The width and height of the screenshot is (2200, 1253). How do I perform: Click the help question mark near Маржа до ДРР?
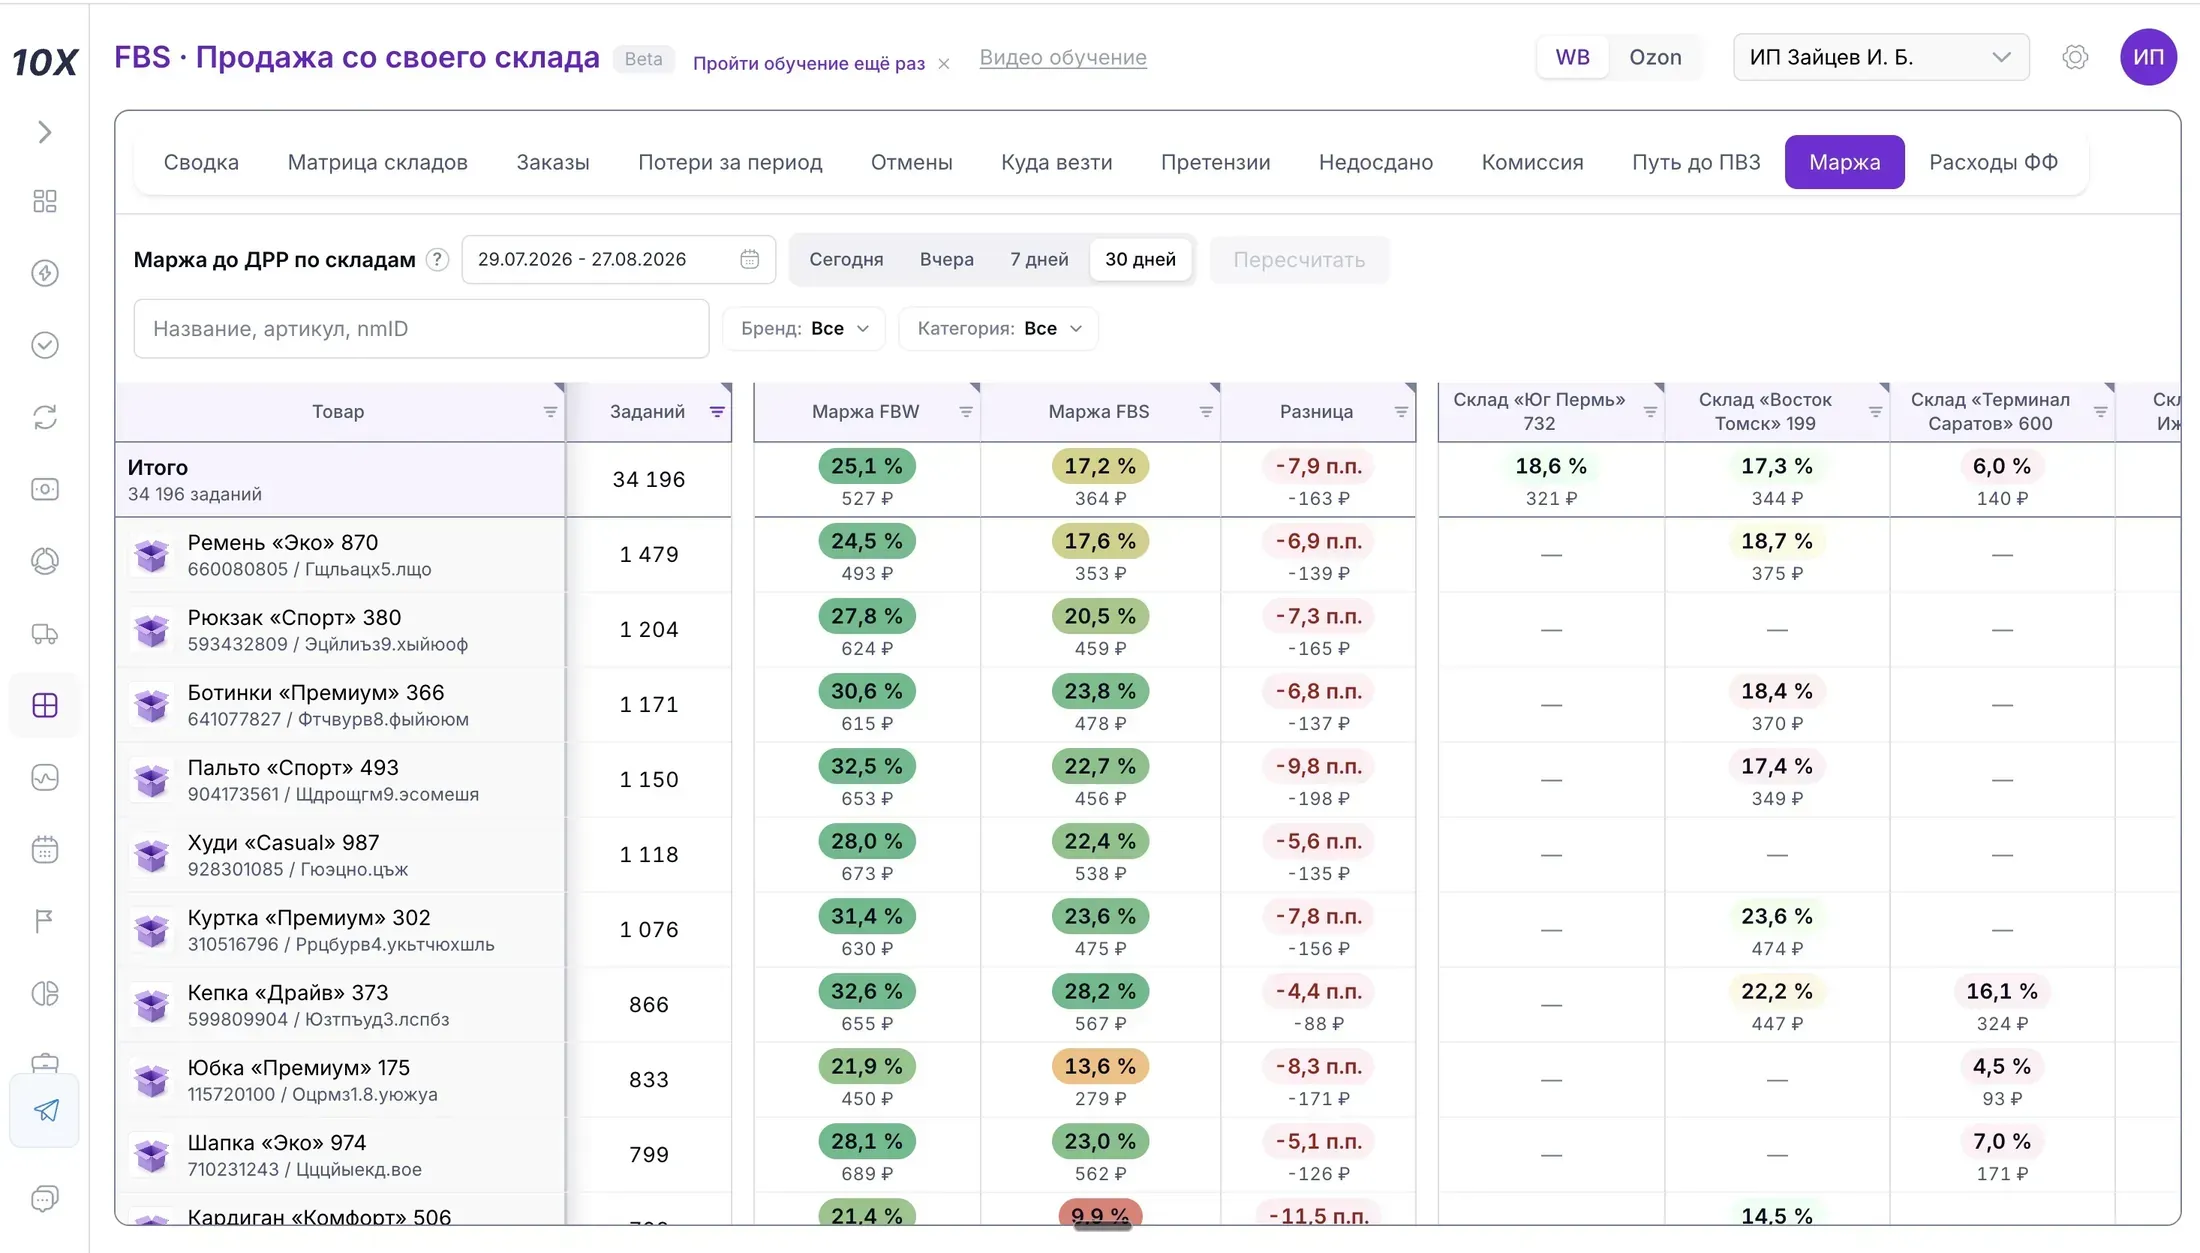coord(437,260)
